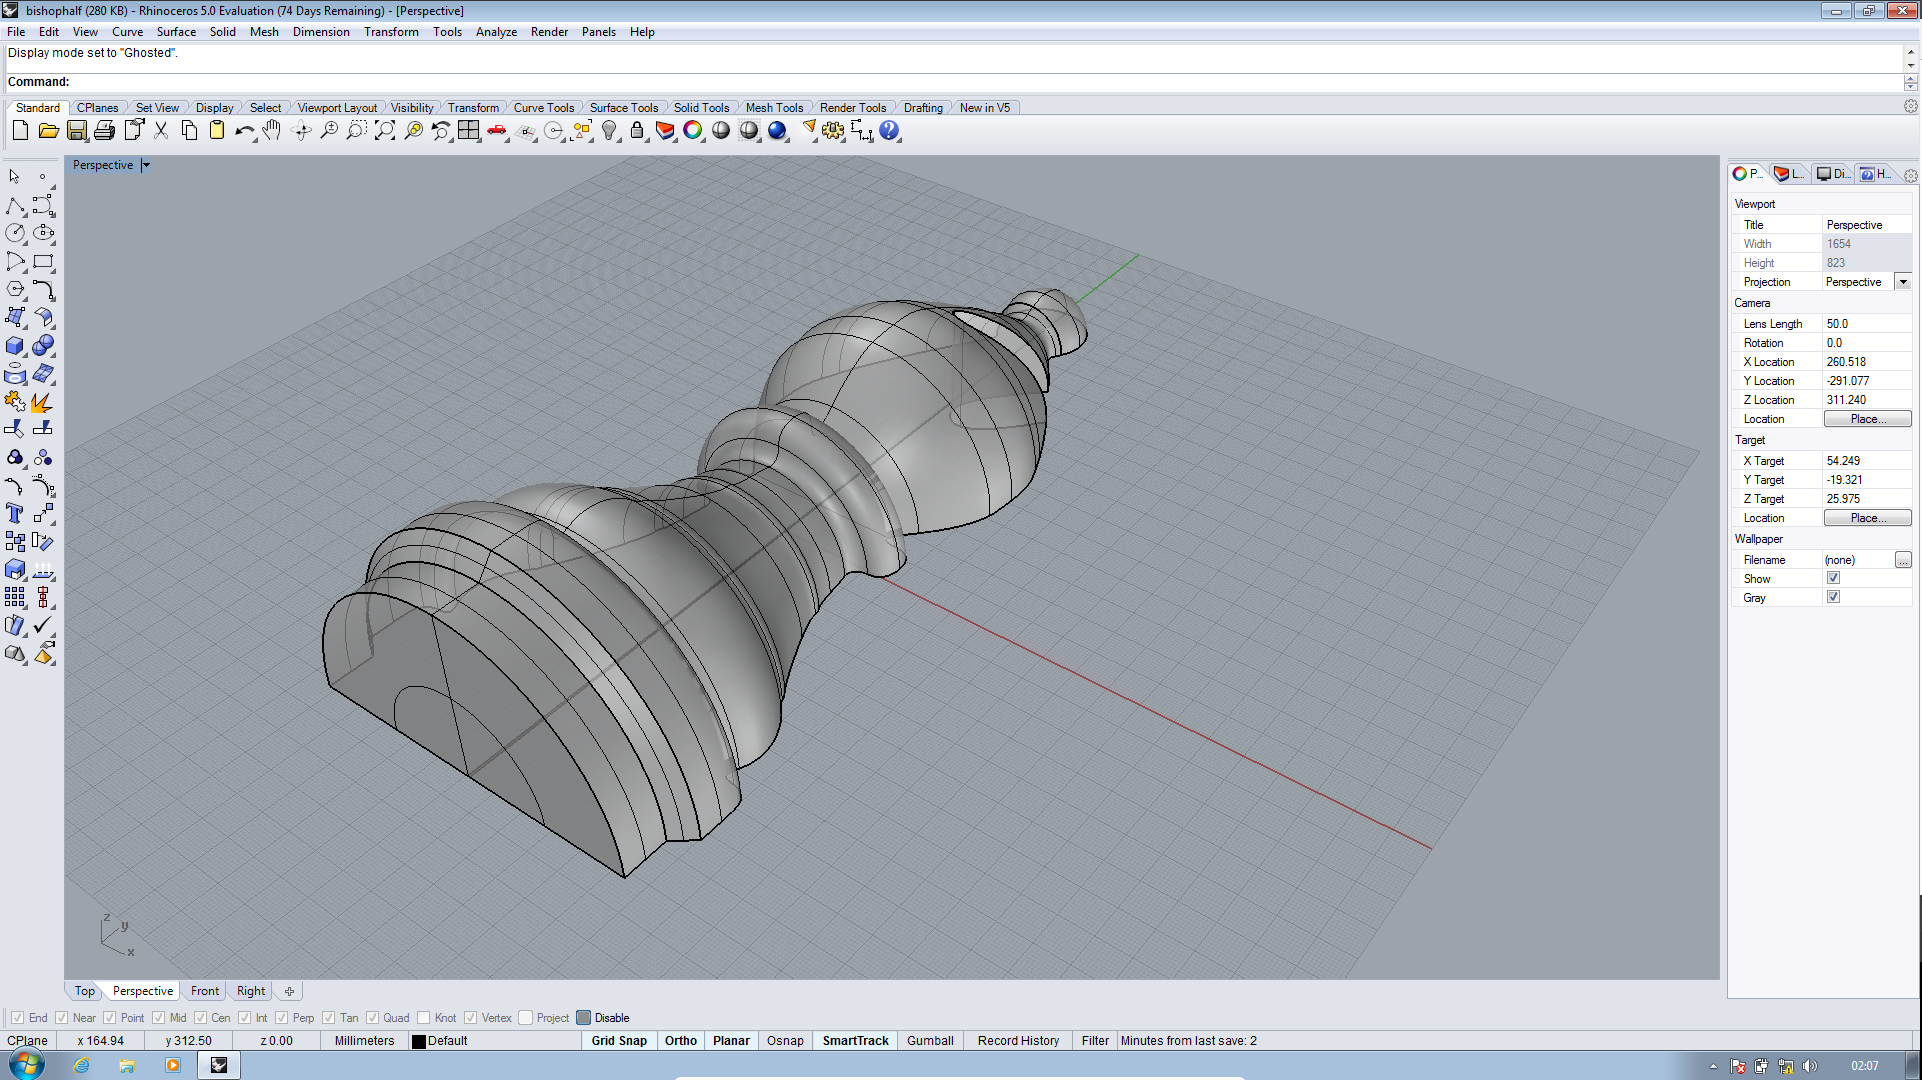Select the Rectangle tool in left sidebar

click(x=43, y=262)
